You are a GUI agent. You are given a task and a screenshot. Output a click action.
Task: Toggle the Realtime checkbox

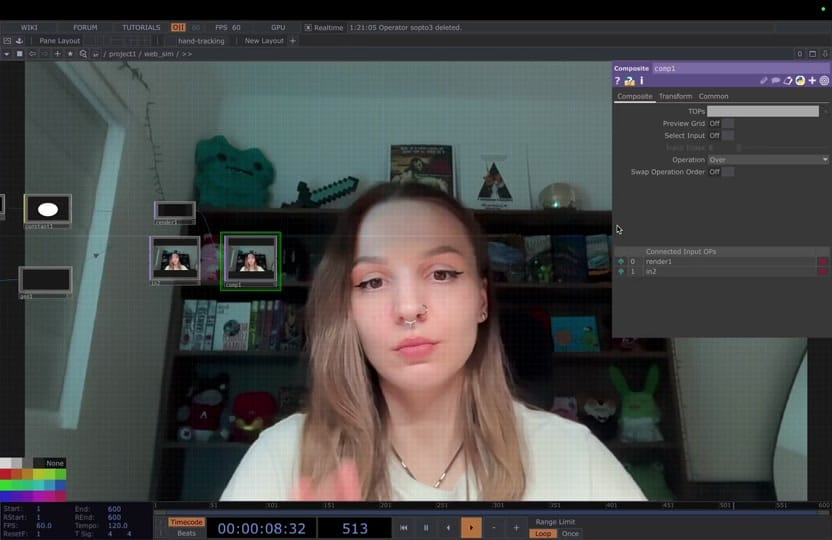tap(308, 28)
